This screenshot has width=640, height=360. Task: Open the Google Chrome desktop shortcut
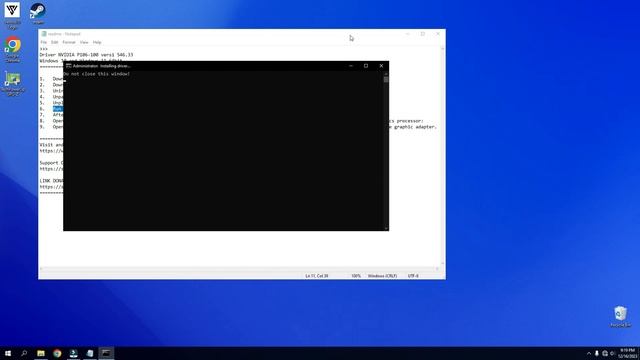click(13, 49)
